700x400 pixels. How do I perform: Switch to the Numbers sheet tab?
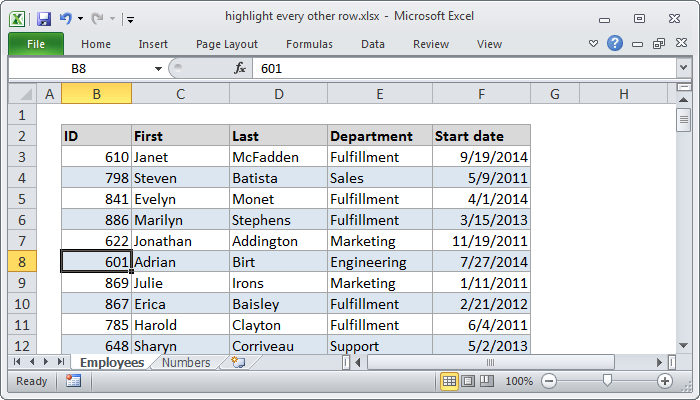coord(186,363)
